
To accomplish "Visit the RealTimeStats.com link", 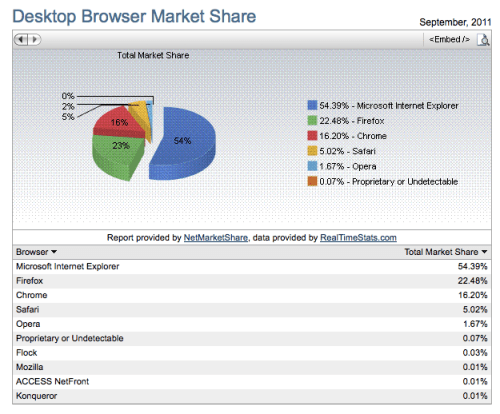I will coord(358,238).
